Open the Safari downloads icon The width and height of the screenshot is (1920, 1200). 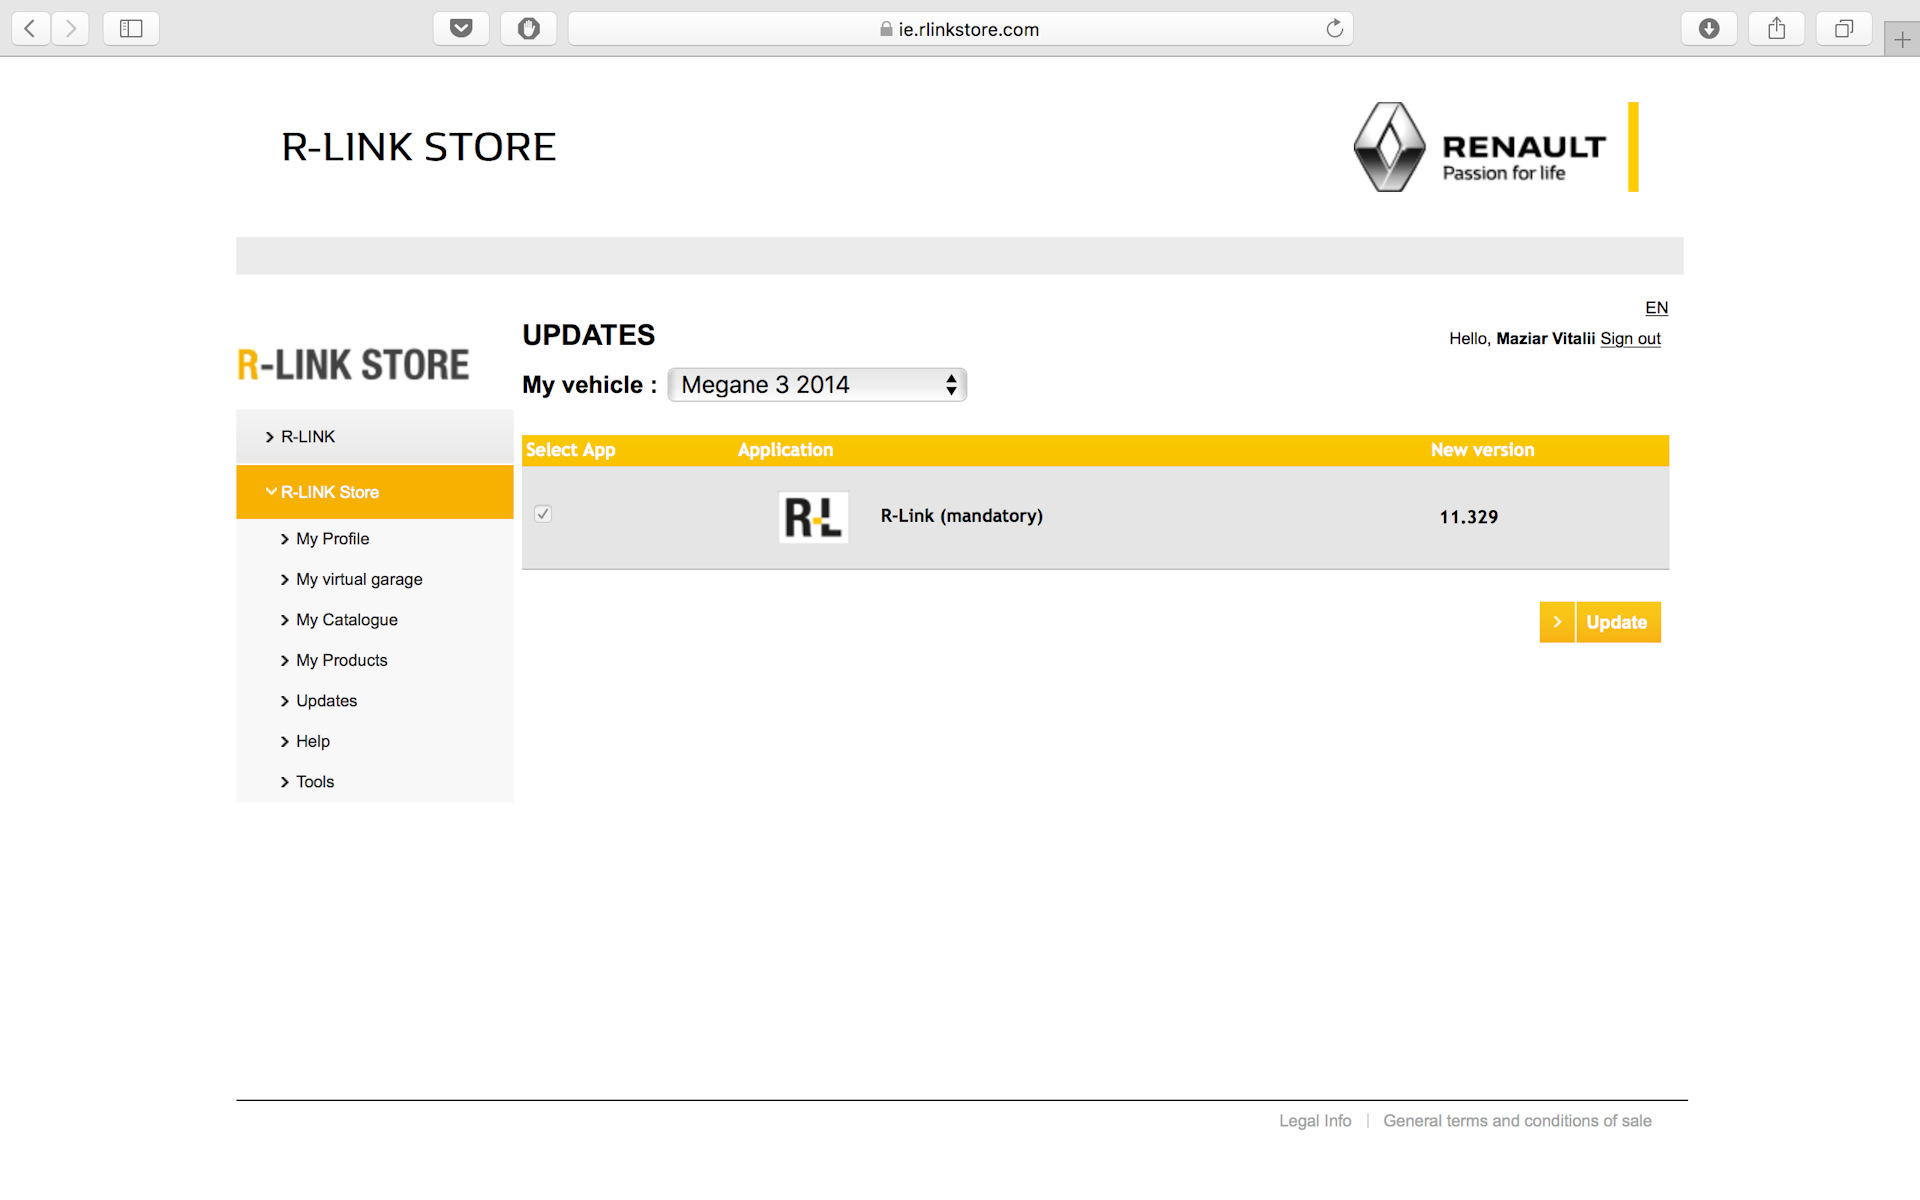point(1709,28)
